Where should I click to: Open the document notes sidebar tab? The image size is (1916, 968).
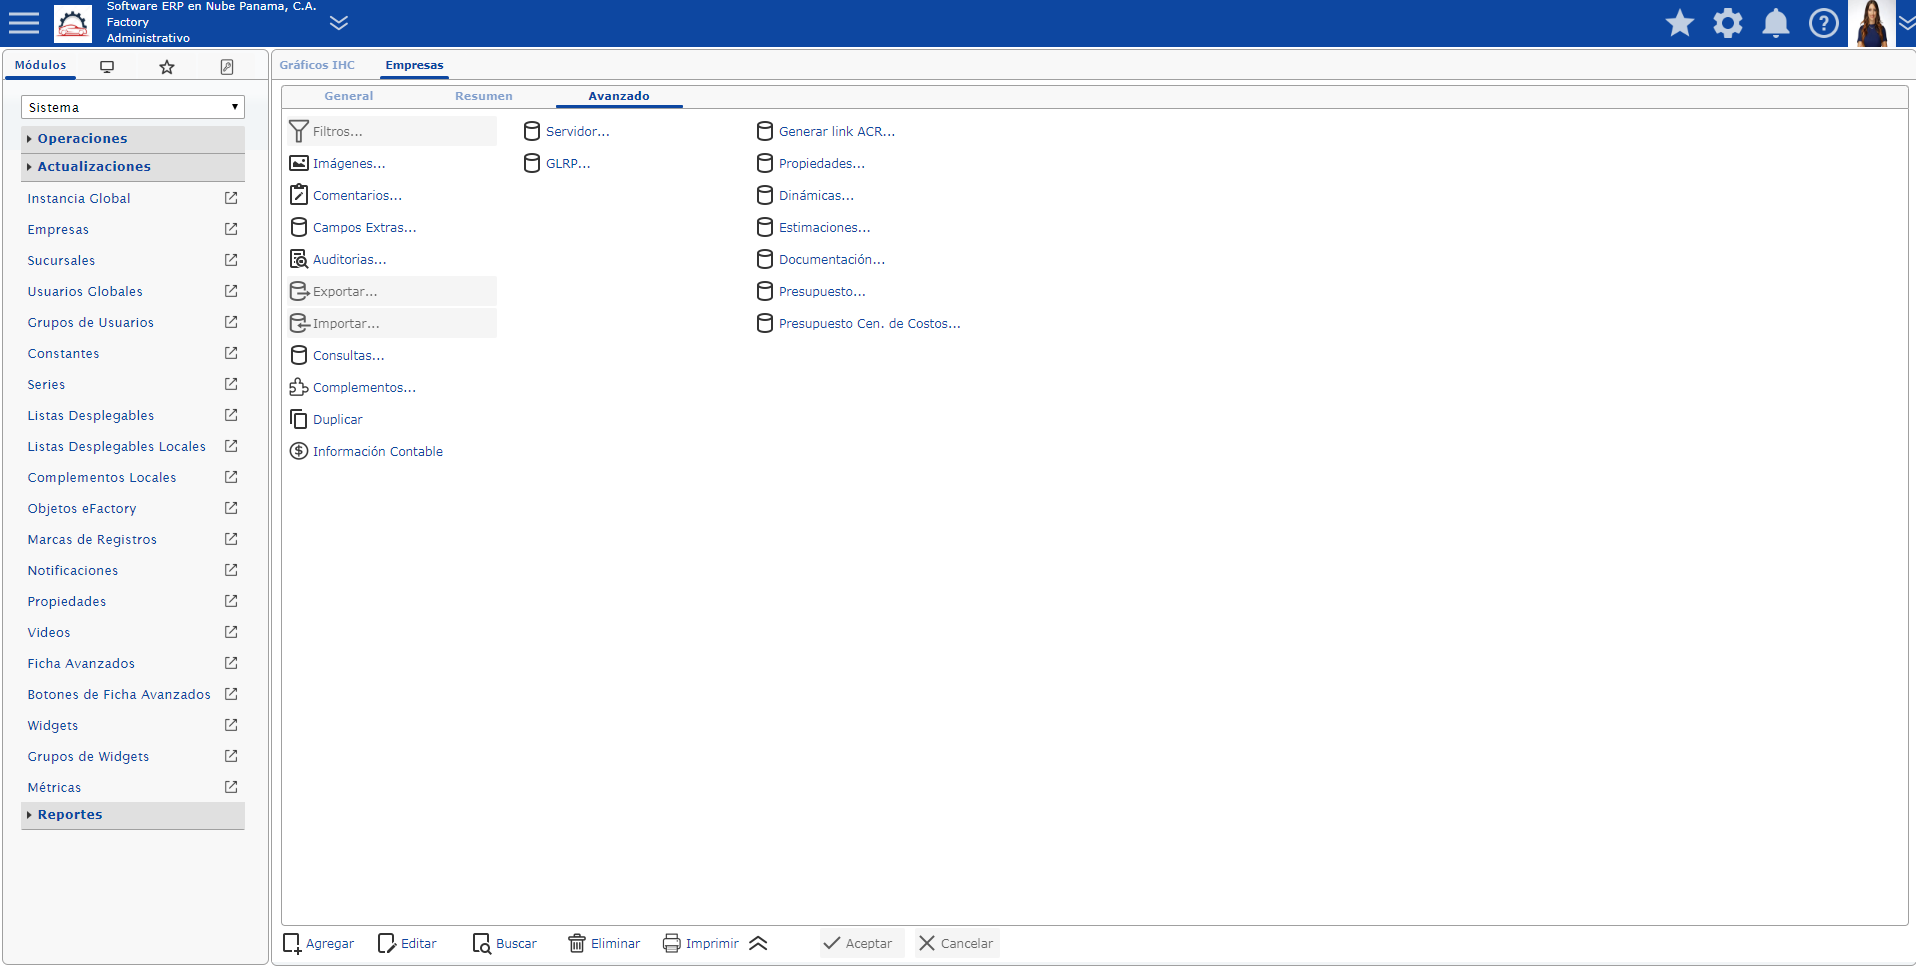[227, 67]
